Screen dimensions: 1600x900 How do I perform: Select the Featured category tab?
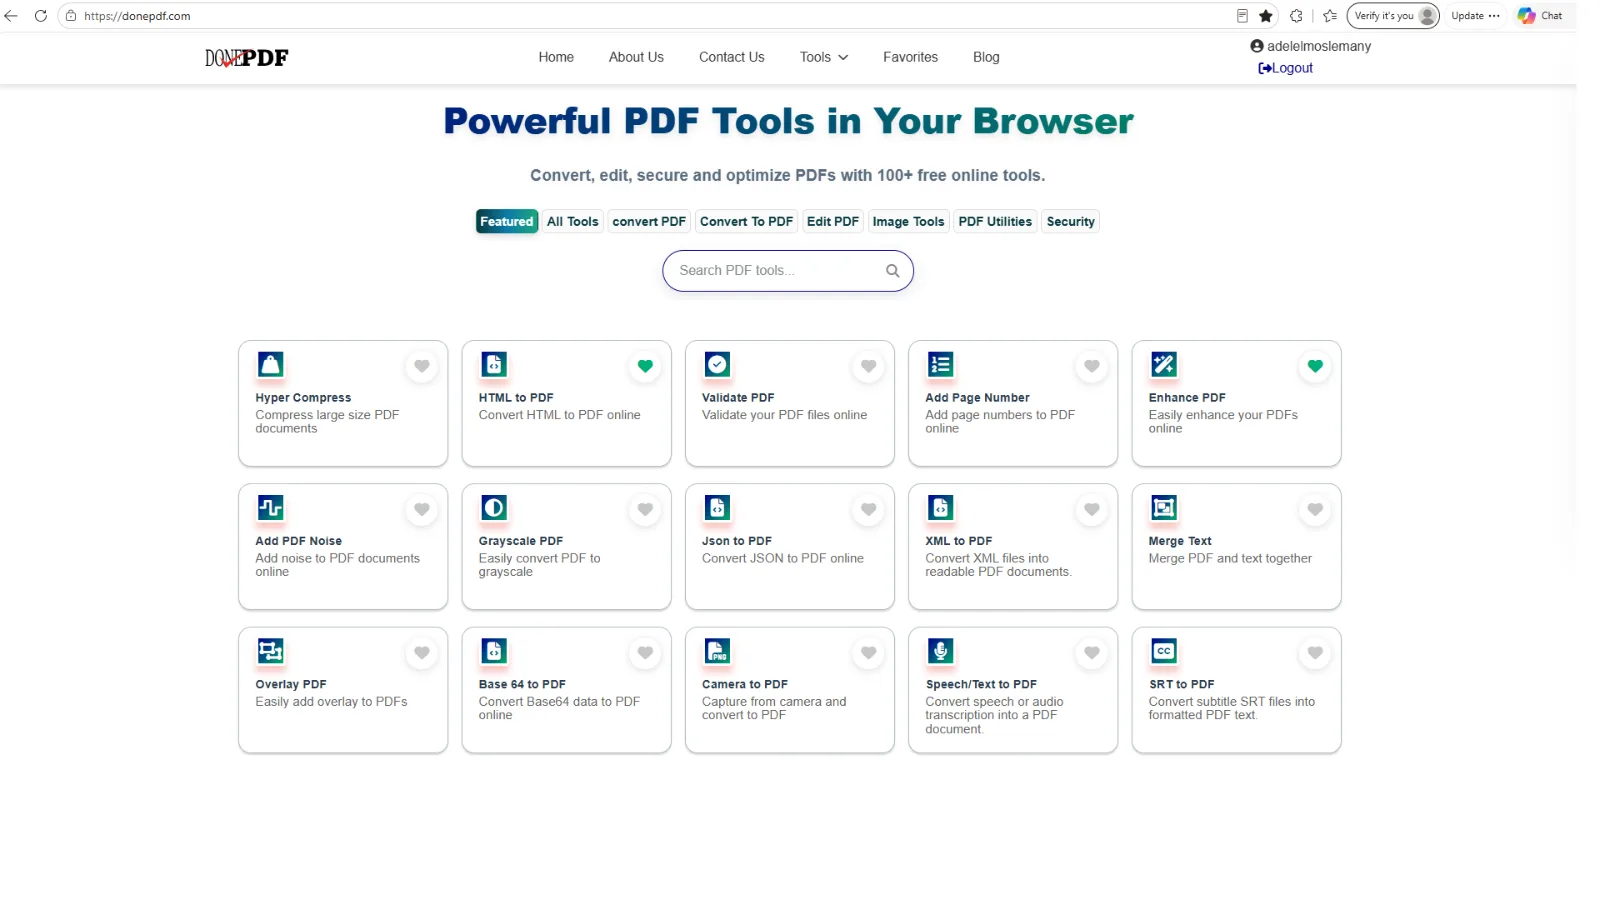[x=506, y=222]
